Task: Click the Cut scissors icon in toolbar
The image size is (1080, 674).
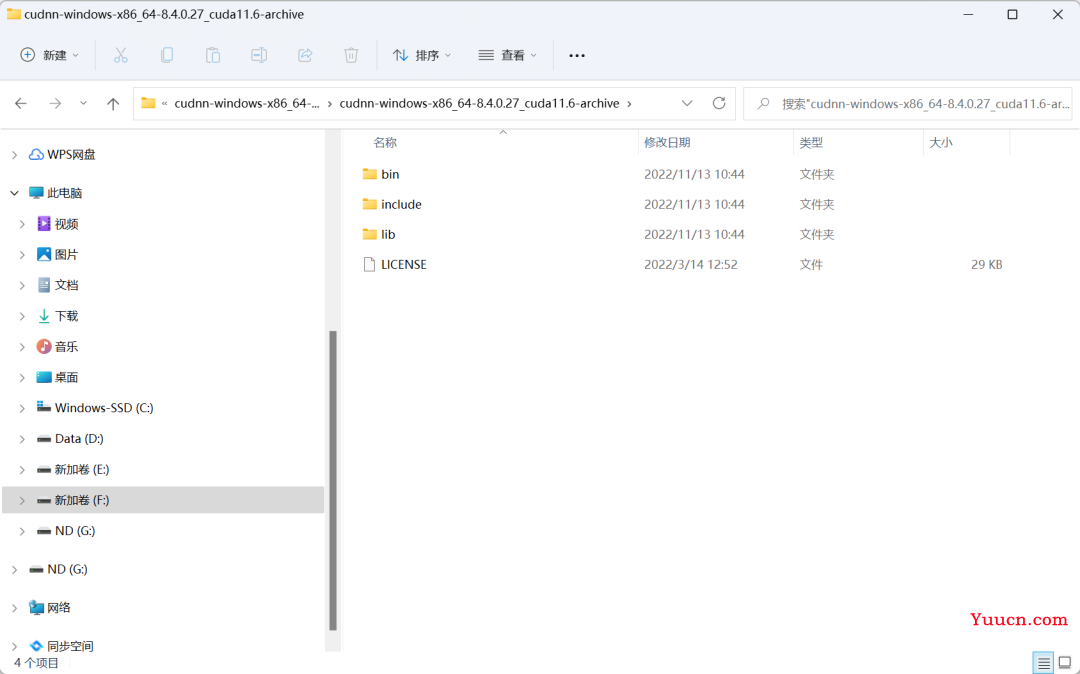Action: [x=121, y=55]
